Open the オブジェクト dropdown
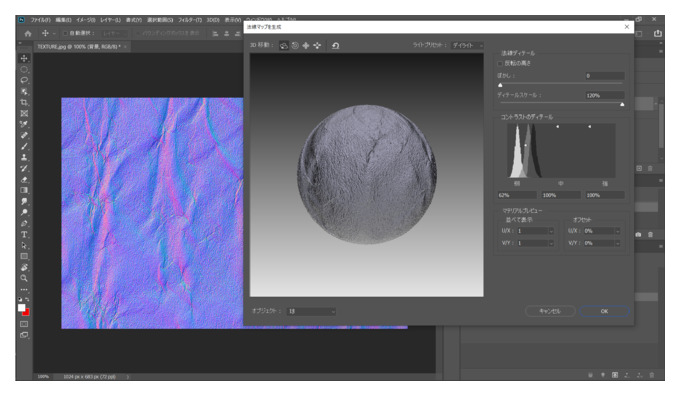This screenshot has height=396, width=680. click(x=311, y=311)
